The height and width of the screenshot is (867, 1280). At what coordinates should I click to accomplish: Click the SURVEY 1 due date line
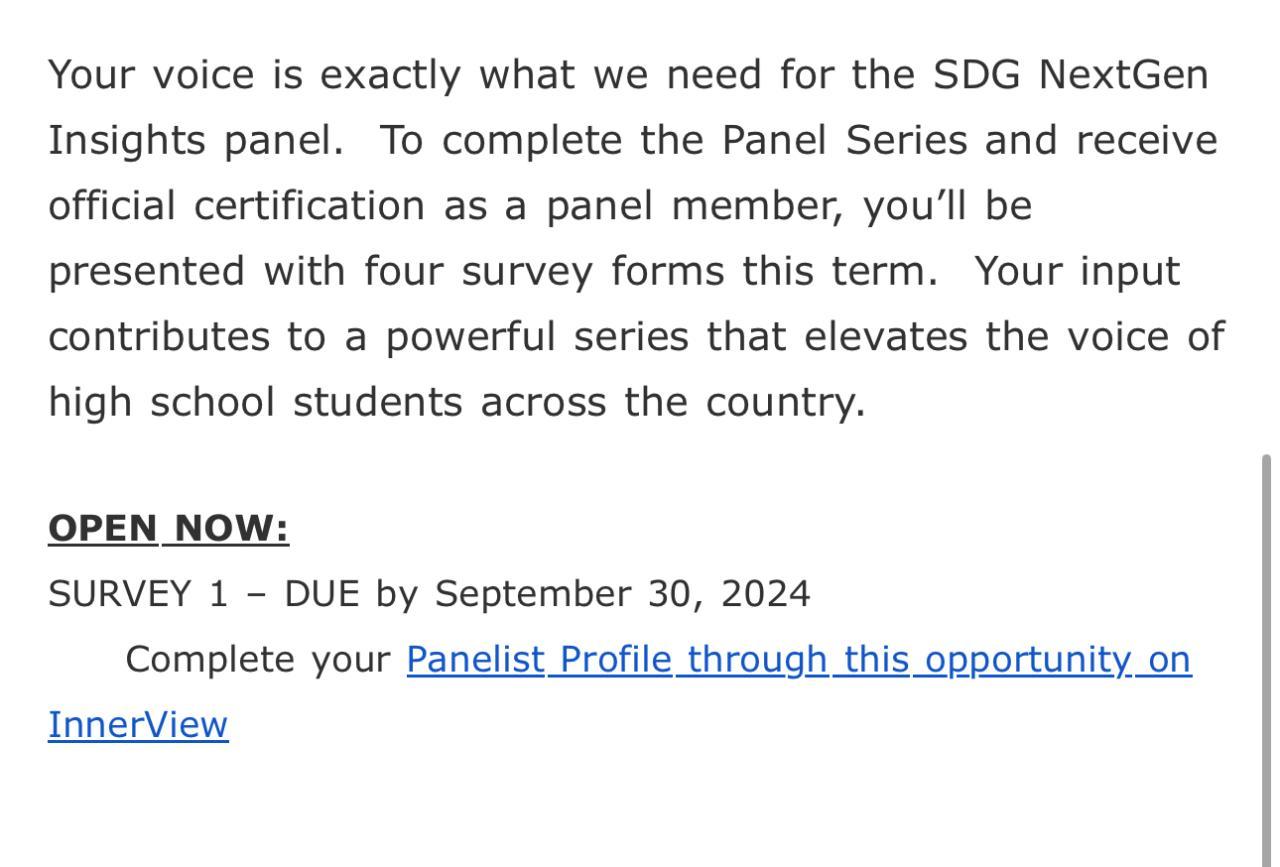[x=428, y=594]
